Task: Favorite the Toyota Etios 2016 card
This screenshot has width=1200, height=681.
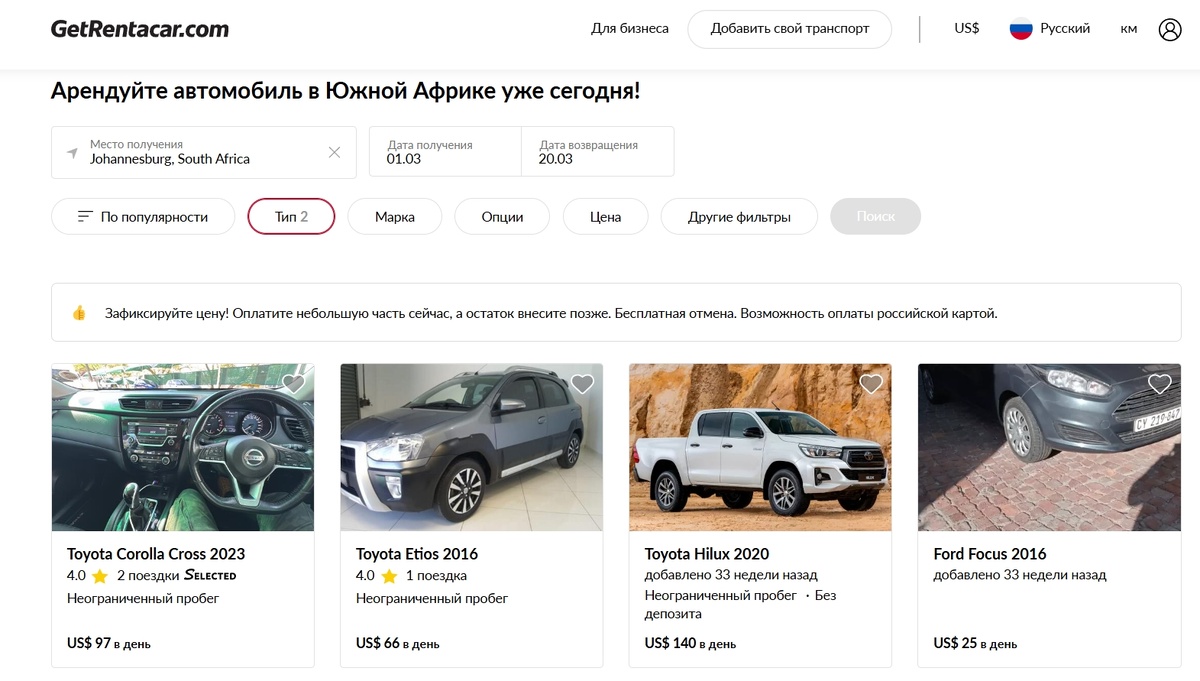Action: point(582,384)
